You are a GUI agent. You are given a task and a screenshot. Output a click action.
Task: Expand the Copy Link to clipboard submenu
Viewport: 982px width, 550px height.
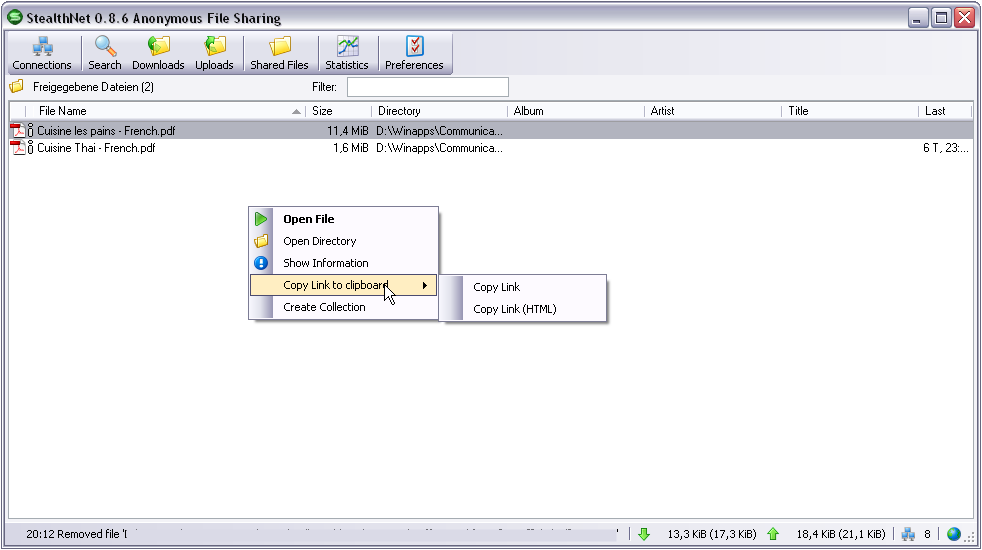coord(343,285)
